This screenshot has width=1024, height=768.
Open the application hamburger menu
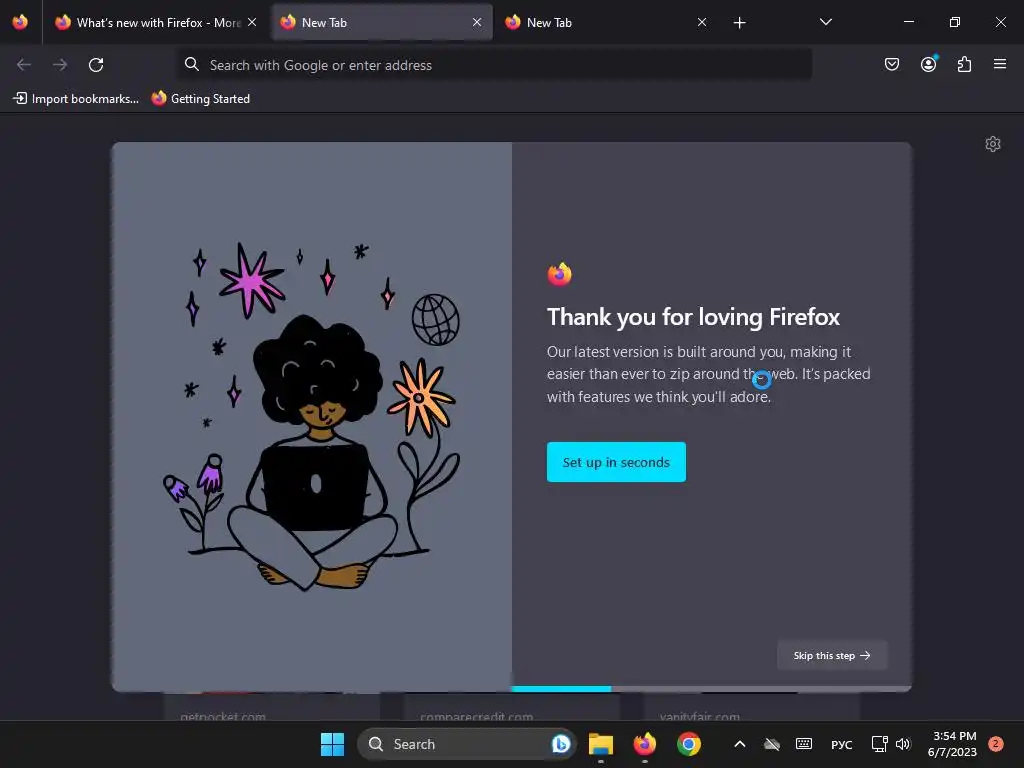pyautogui.click(x=1000, y=64)
